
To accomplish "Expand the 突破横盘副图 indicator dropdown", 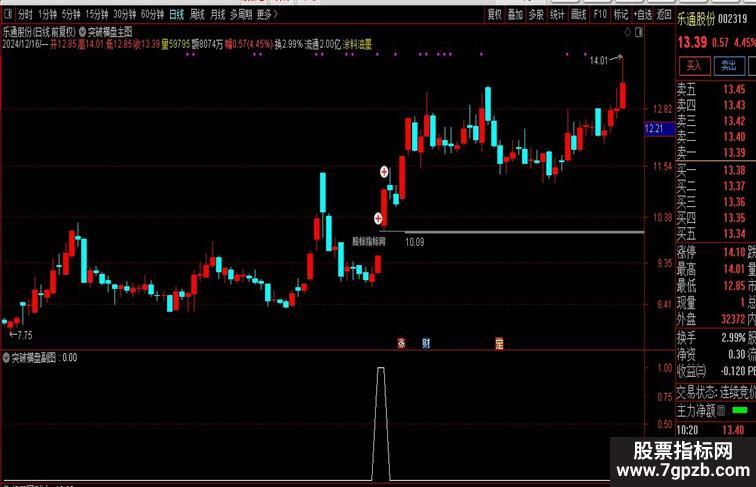I will click(x=6, y=358).
